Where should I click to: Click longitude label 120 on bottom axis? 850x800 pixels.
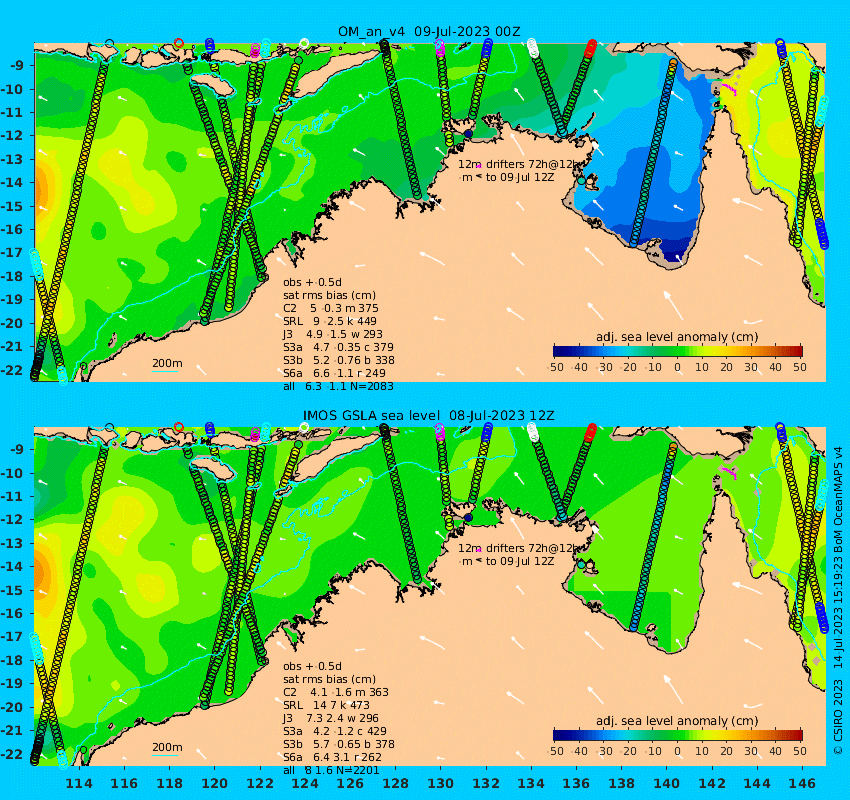pyautogui.click(x=215, y=783)
